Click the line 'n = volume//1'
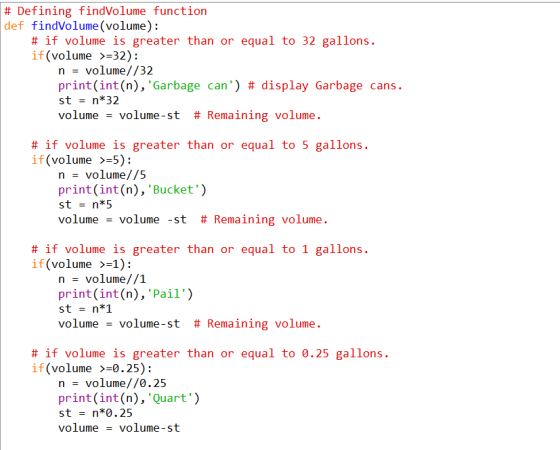The width and height of the screenshot is (560, 450). (x=102, y=279)
